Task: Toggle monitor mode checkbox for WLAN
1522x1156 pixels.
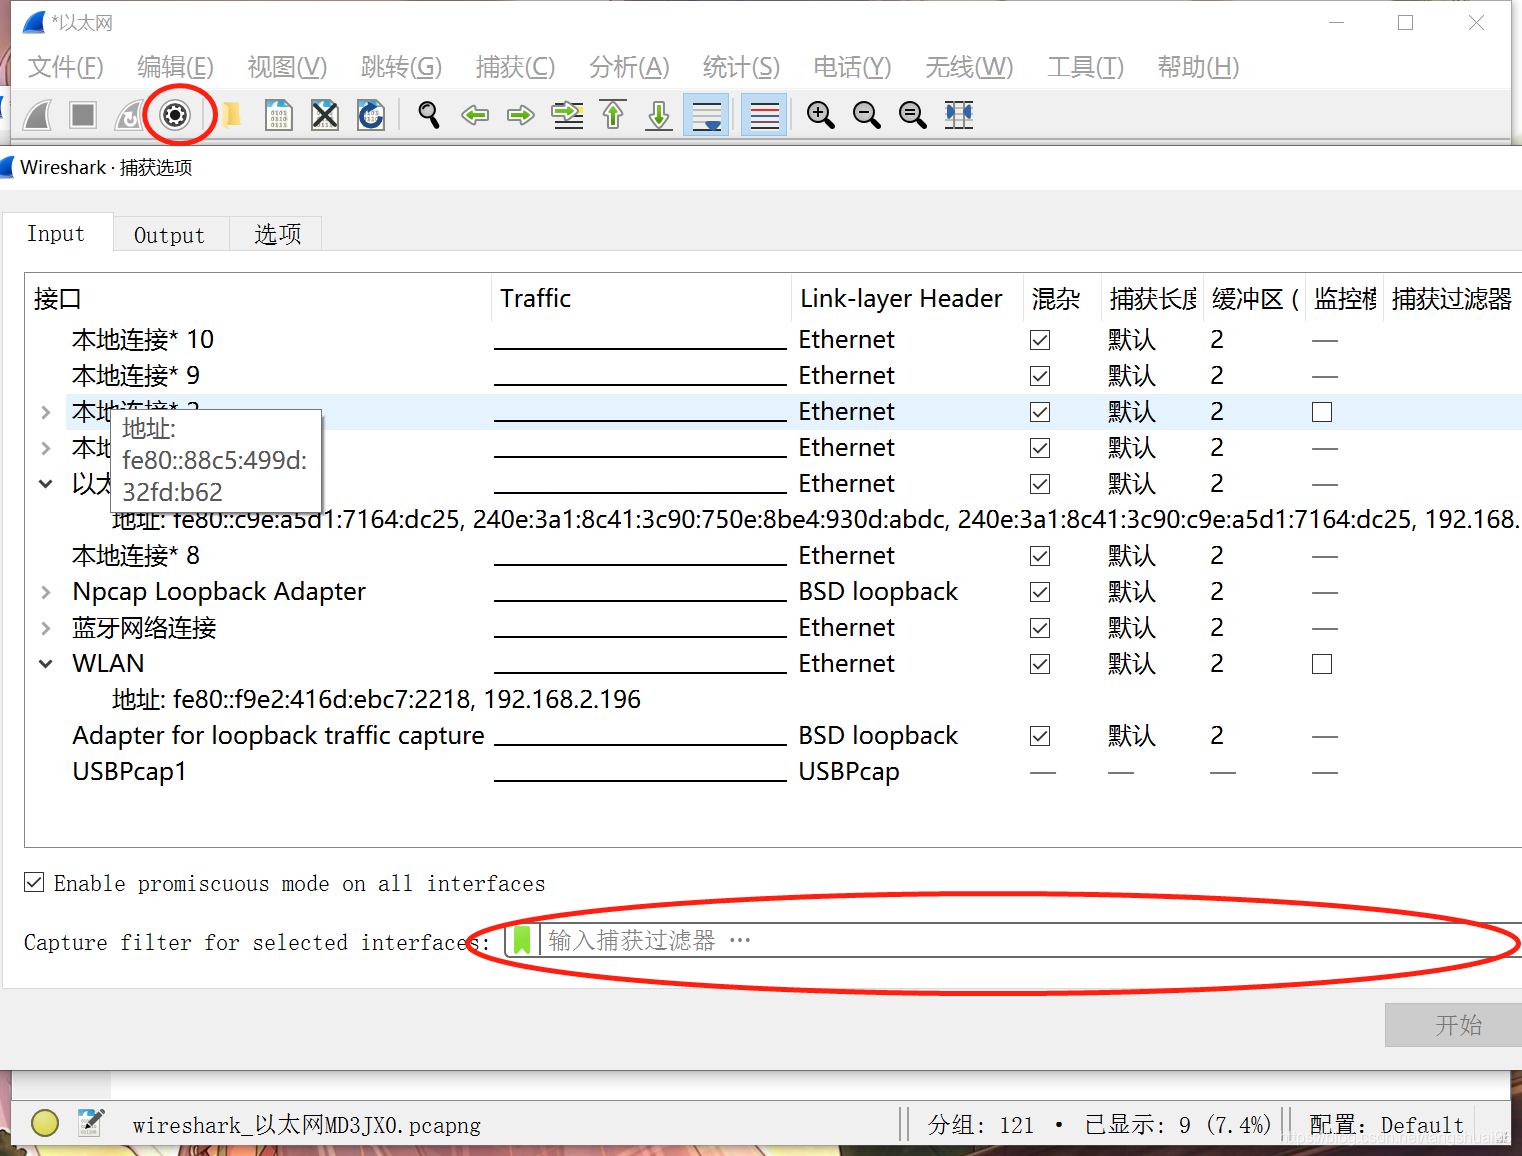Action: click(1322, 664)
